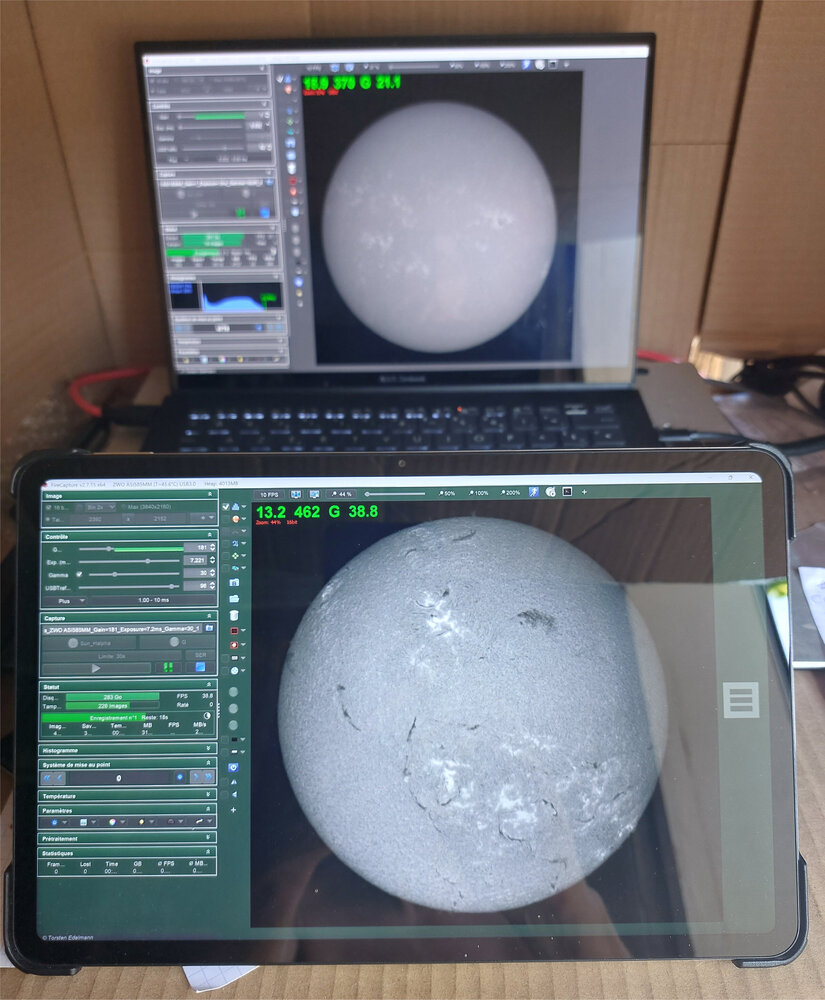The image size is (825, 1000).
Task: Open the capture folder icon beside filename
Action: tap(209, 629)
